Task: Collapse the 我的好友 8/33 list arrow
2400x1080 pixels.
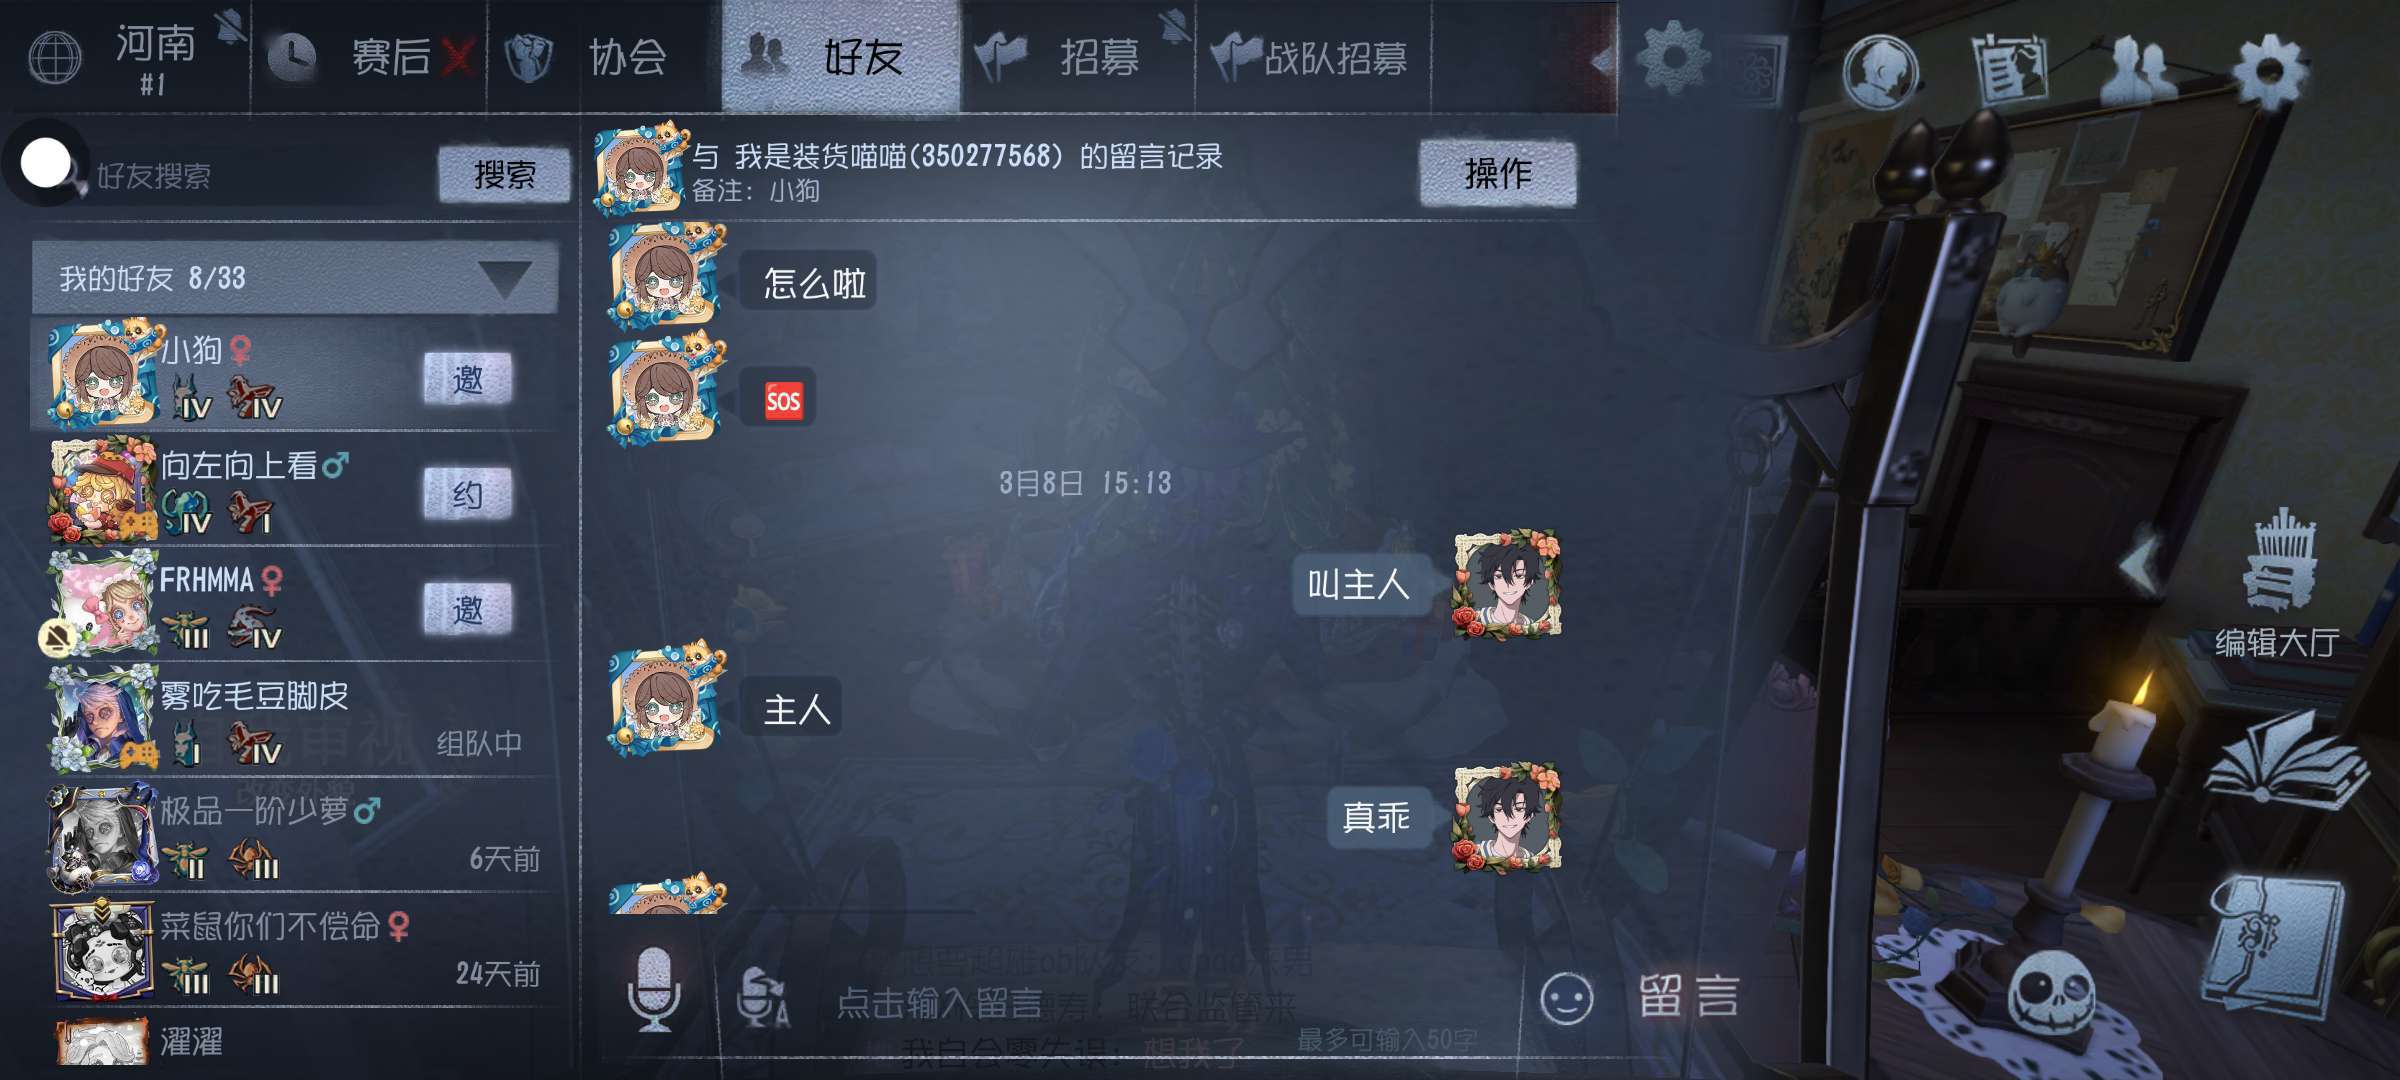Action: (x=504, y=279)
